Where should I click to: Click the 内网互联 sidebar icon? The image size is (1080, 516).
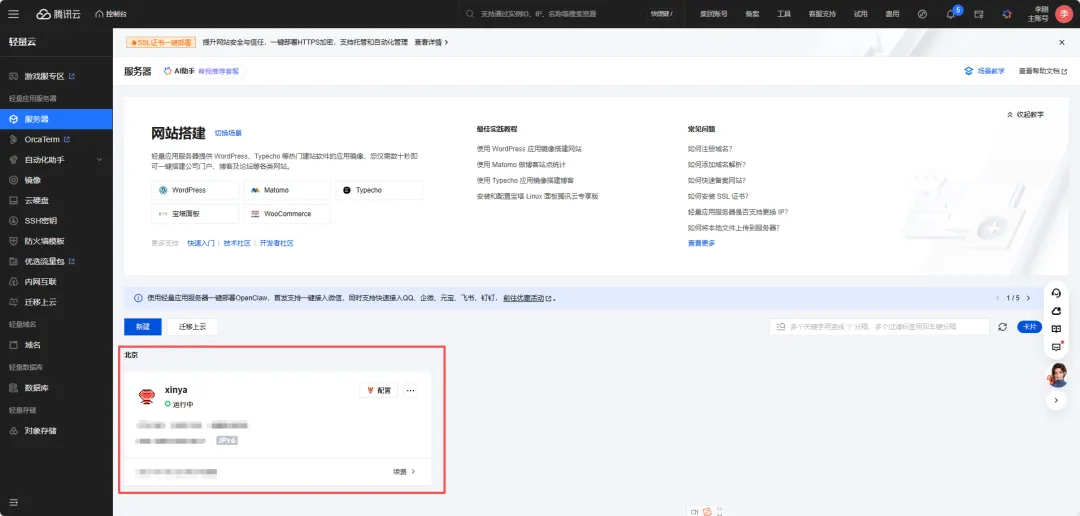pyautogui.click(x=13, y=282)
